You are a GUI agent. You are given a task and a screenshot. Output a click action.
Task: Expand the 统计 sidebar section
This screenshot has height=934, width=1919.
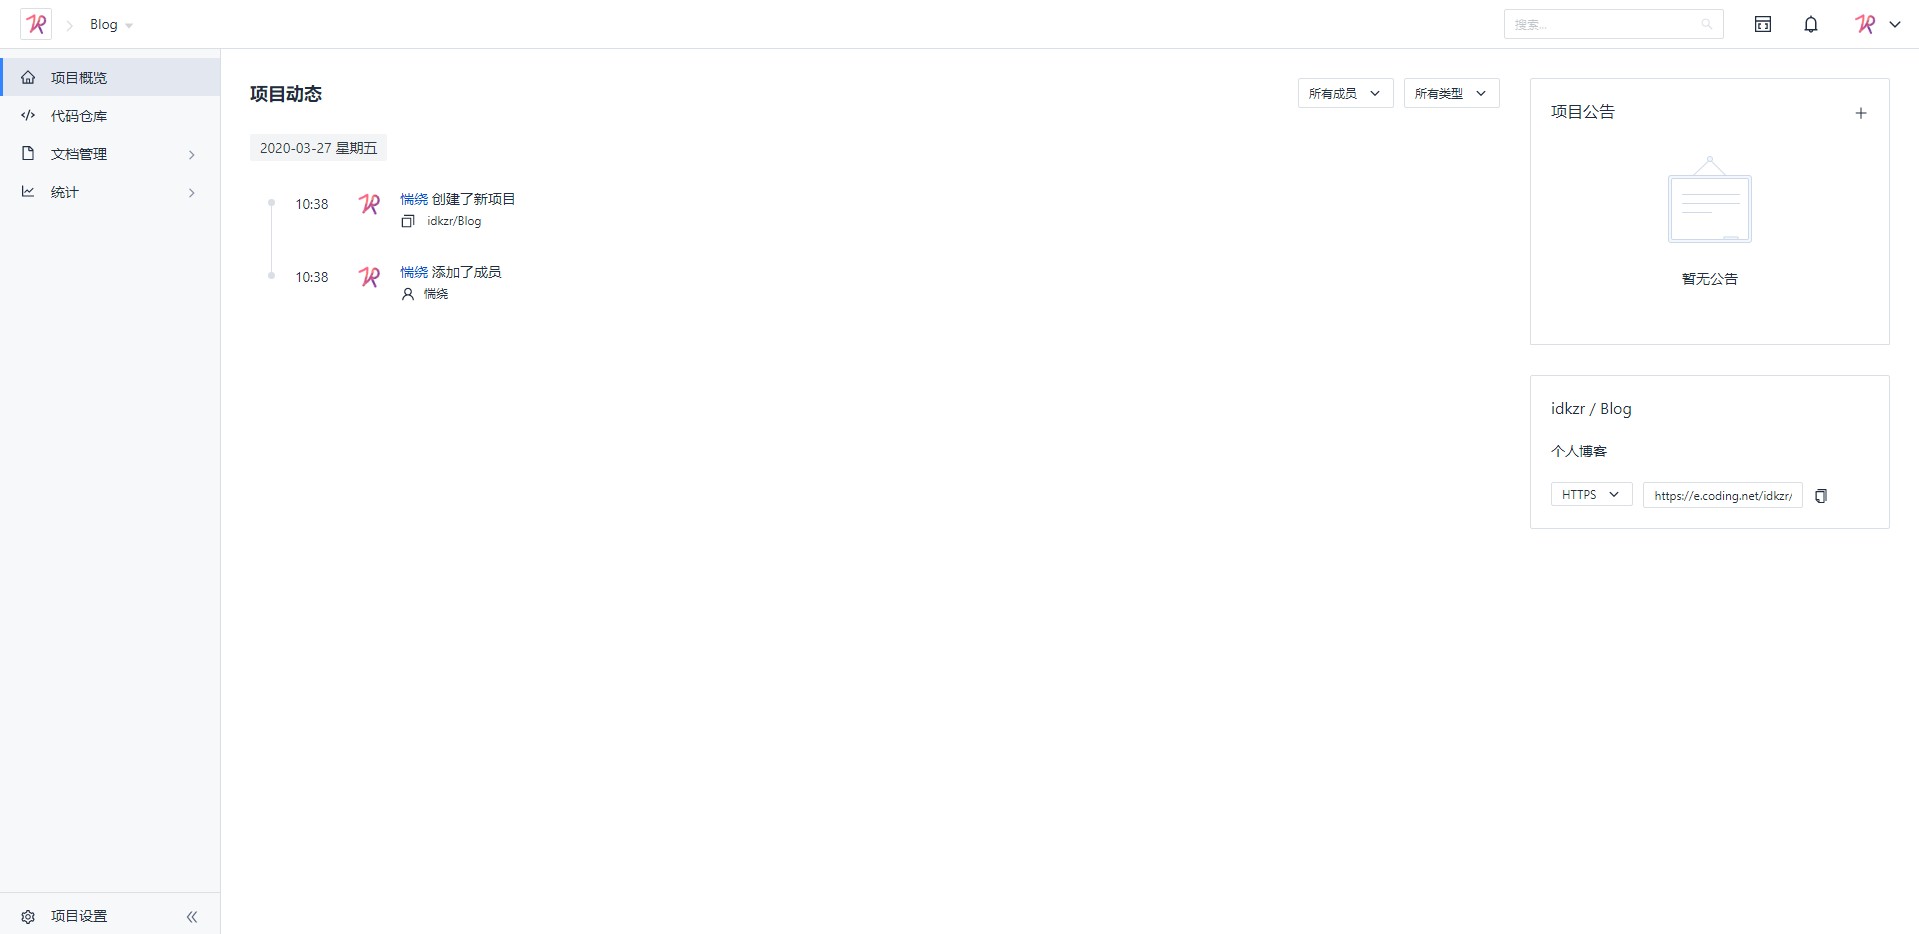pyautogui.click(x=191, y=192)
